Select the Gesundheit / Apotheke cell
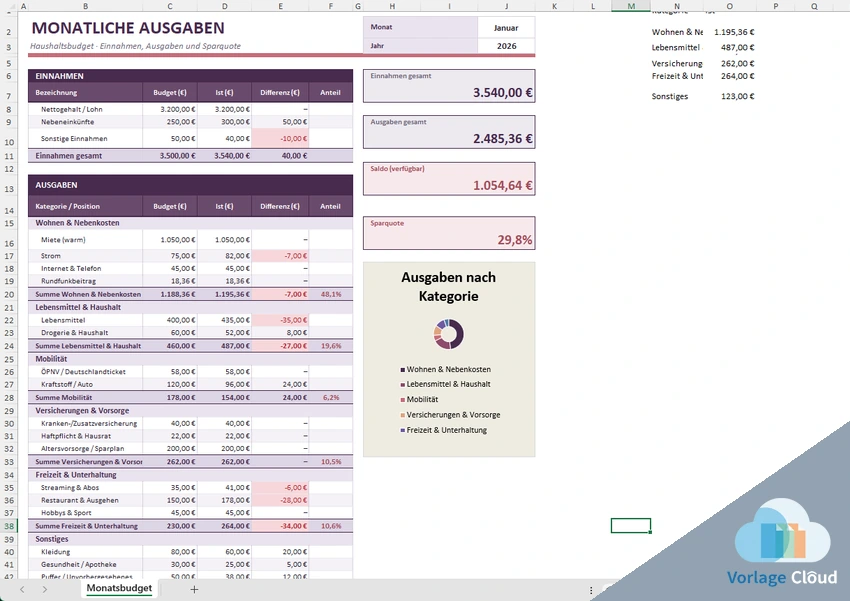This screenshot has height=601, width=850. 85,564
